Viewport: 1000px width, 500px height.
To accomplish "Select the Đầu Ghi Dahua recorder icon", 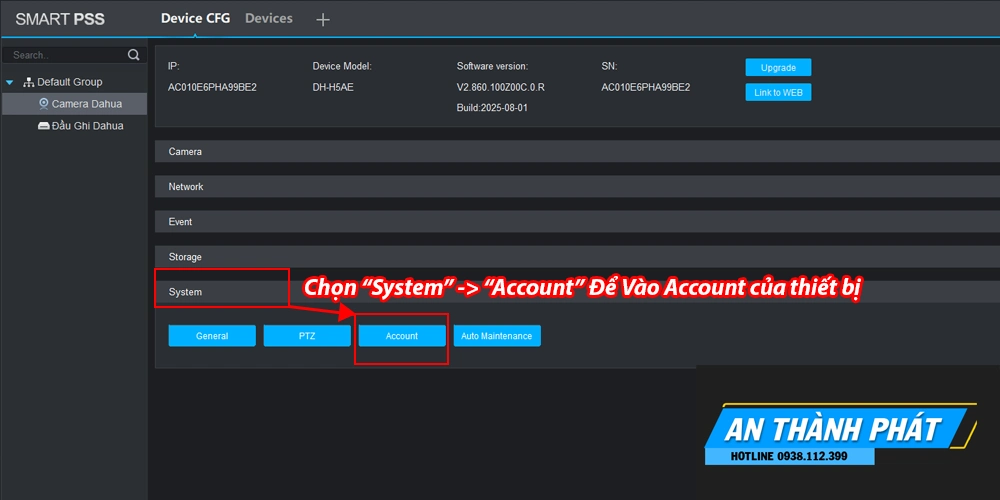I will [x=44, y=126].
